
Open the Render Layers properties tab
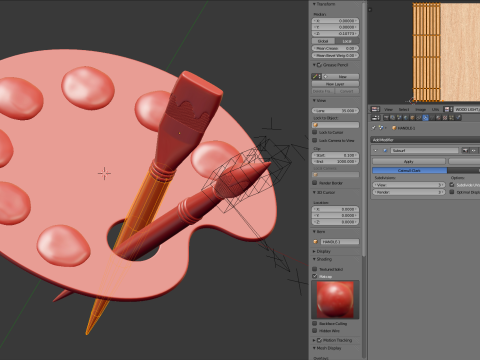tap(393, 118)
